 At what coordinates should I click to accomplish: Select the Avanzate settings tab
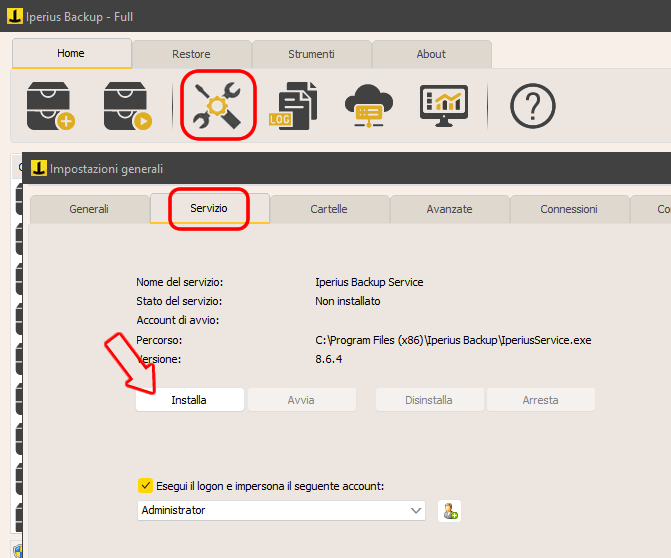point(449,209)
